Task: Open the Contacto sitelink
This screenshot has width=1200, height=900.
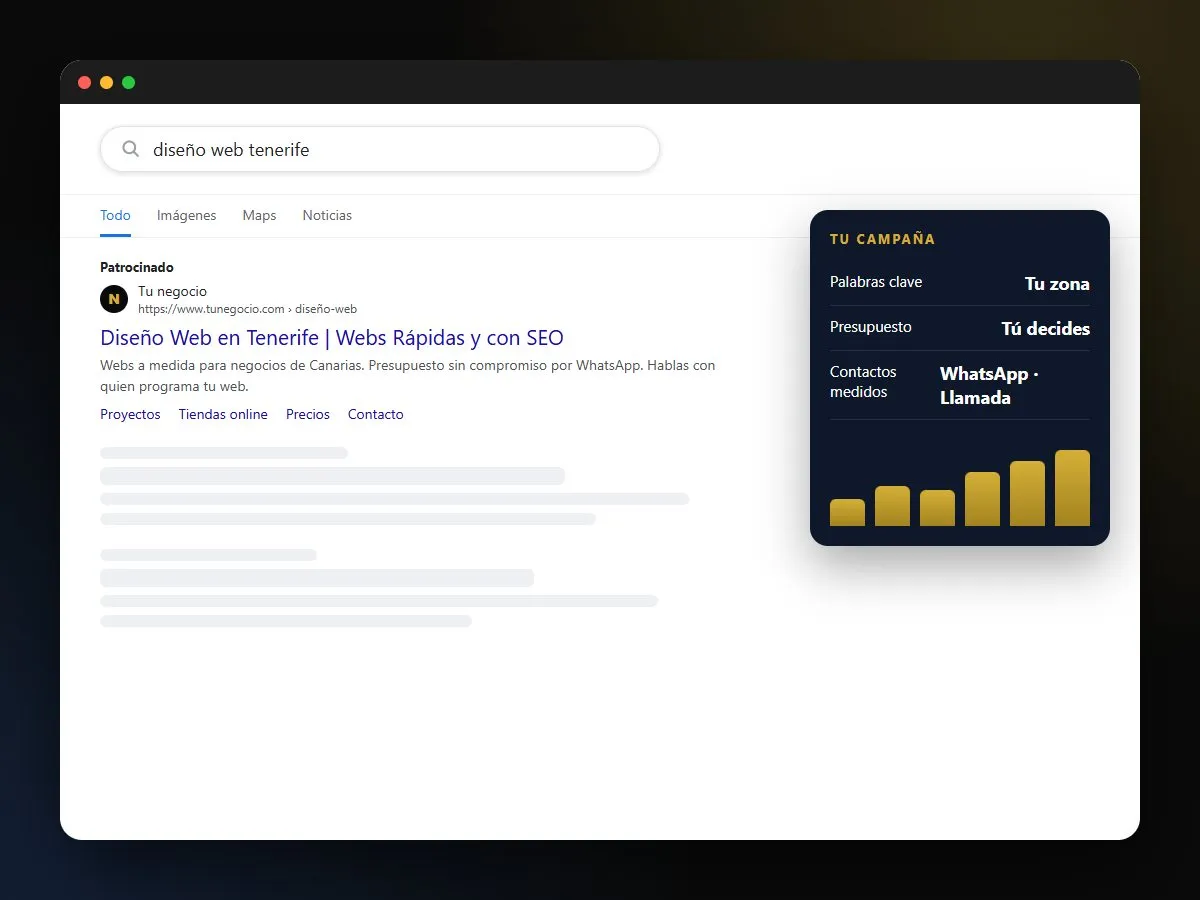Action: tap(376, 414)
